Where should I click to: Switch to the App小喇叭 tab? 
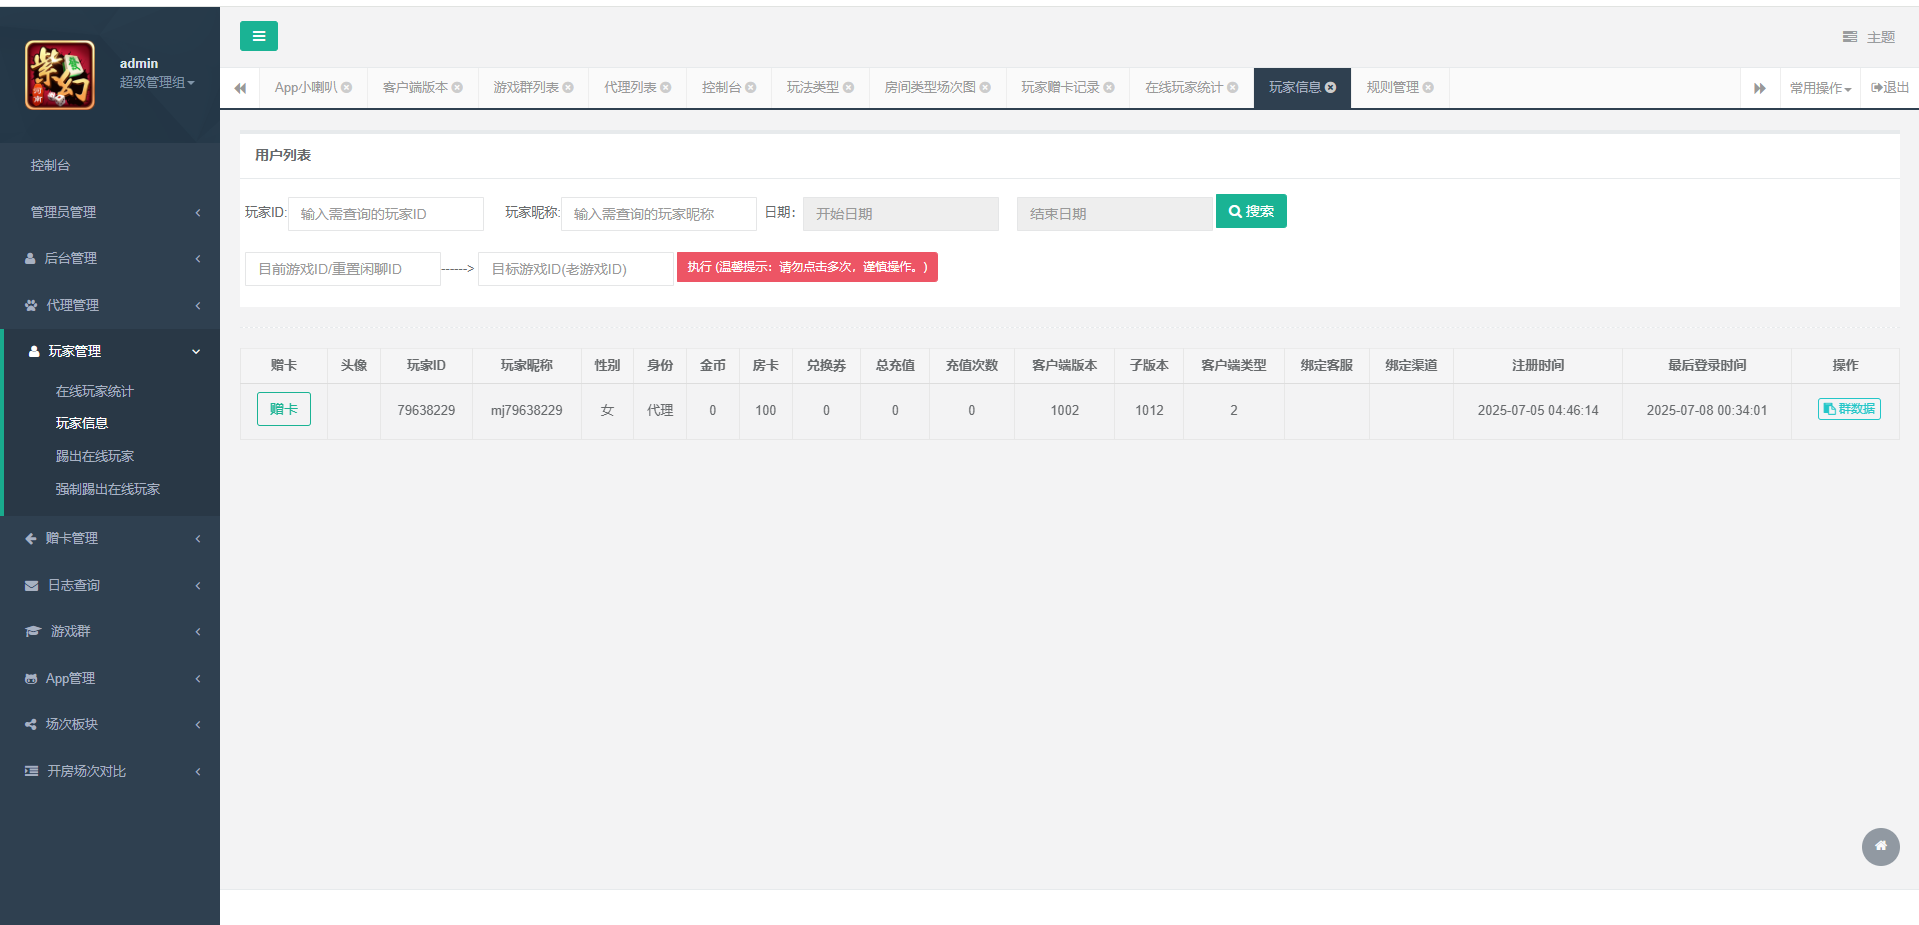(305, 87)
